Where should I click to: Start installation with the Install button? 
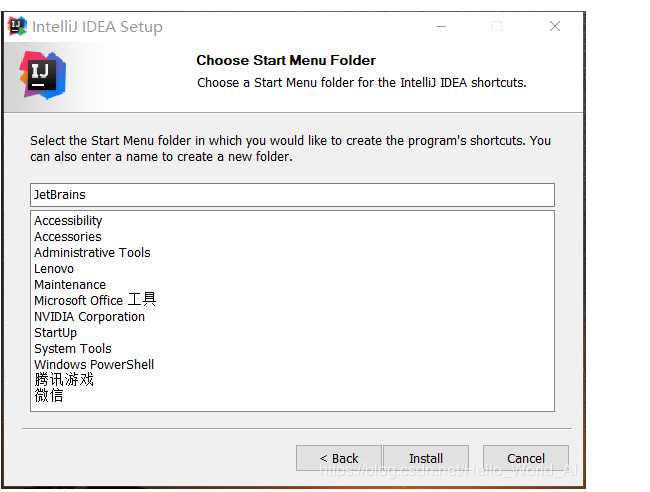tap(426, 458)
